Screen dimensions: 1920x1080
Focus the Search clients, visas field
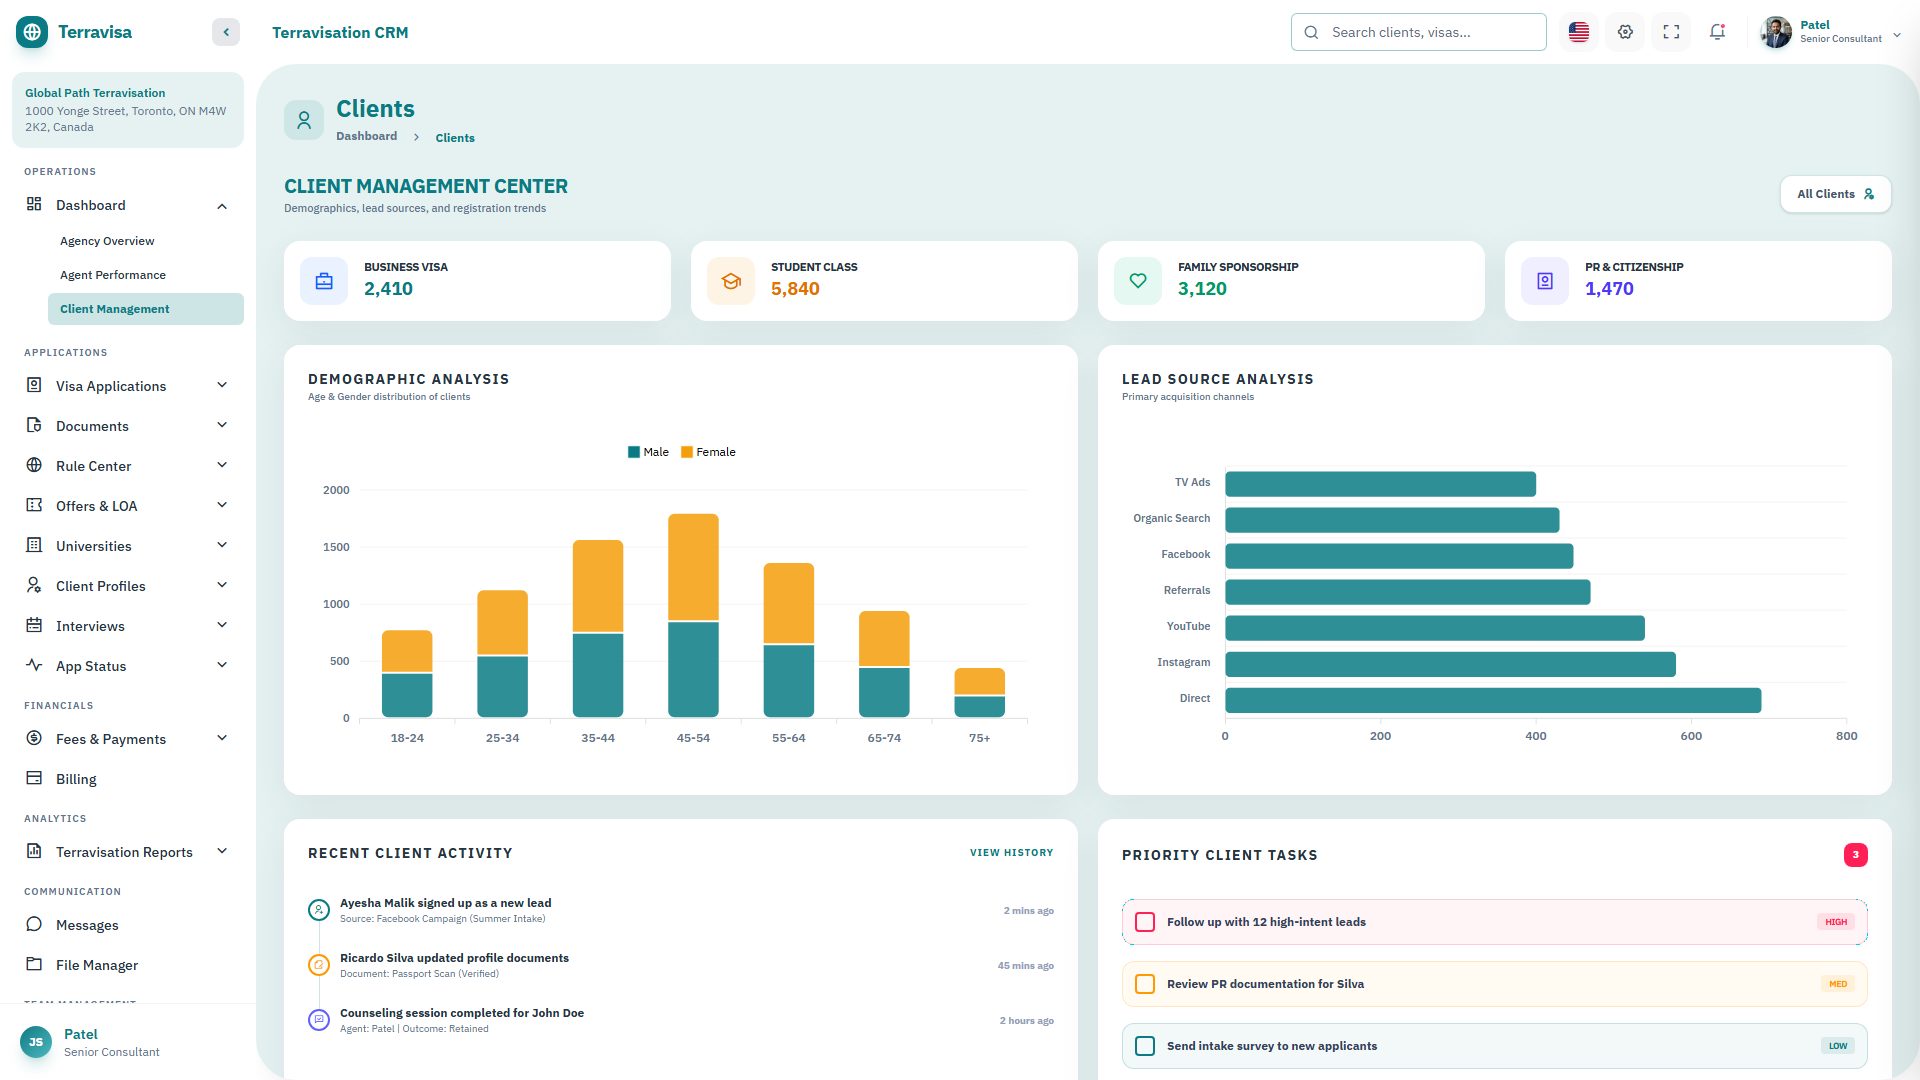(1418, 32)
